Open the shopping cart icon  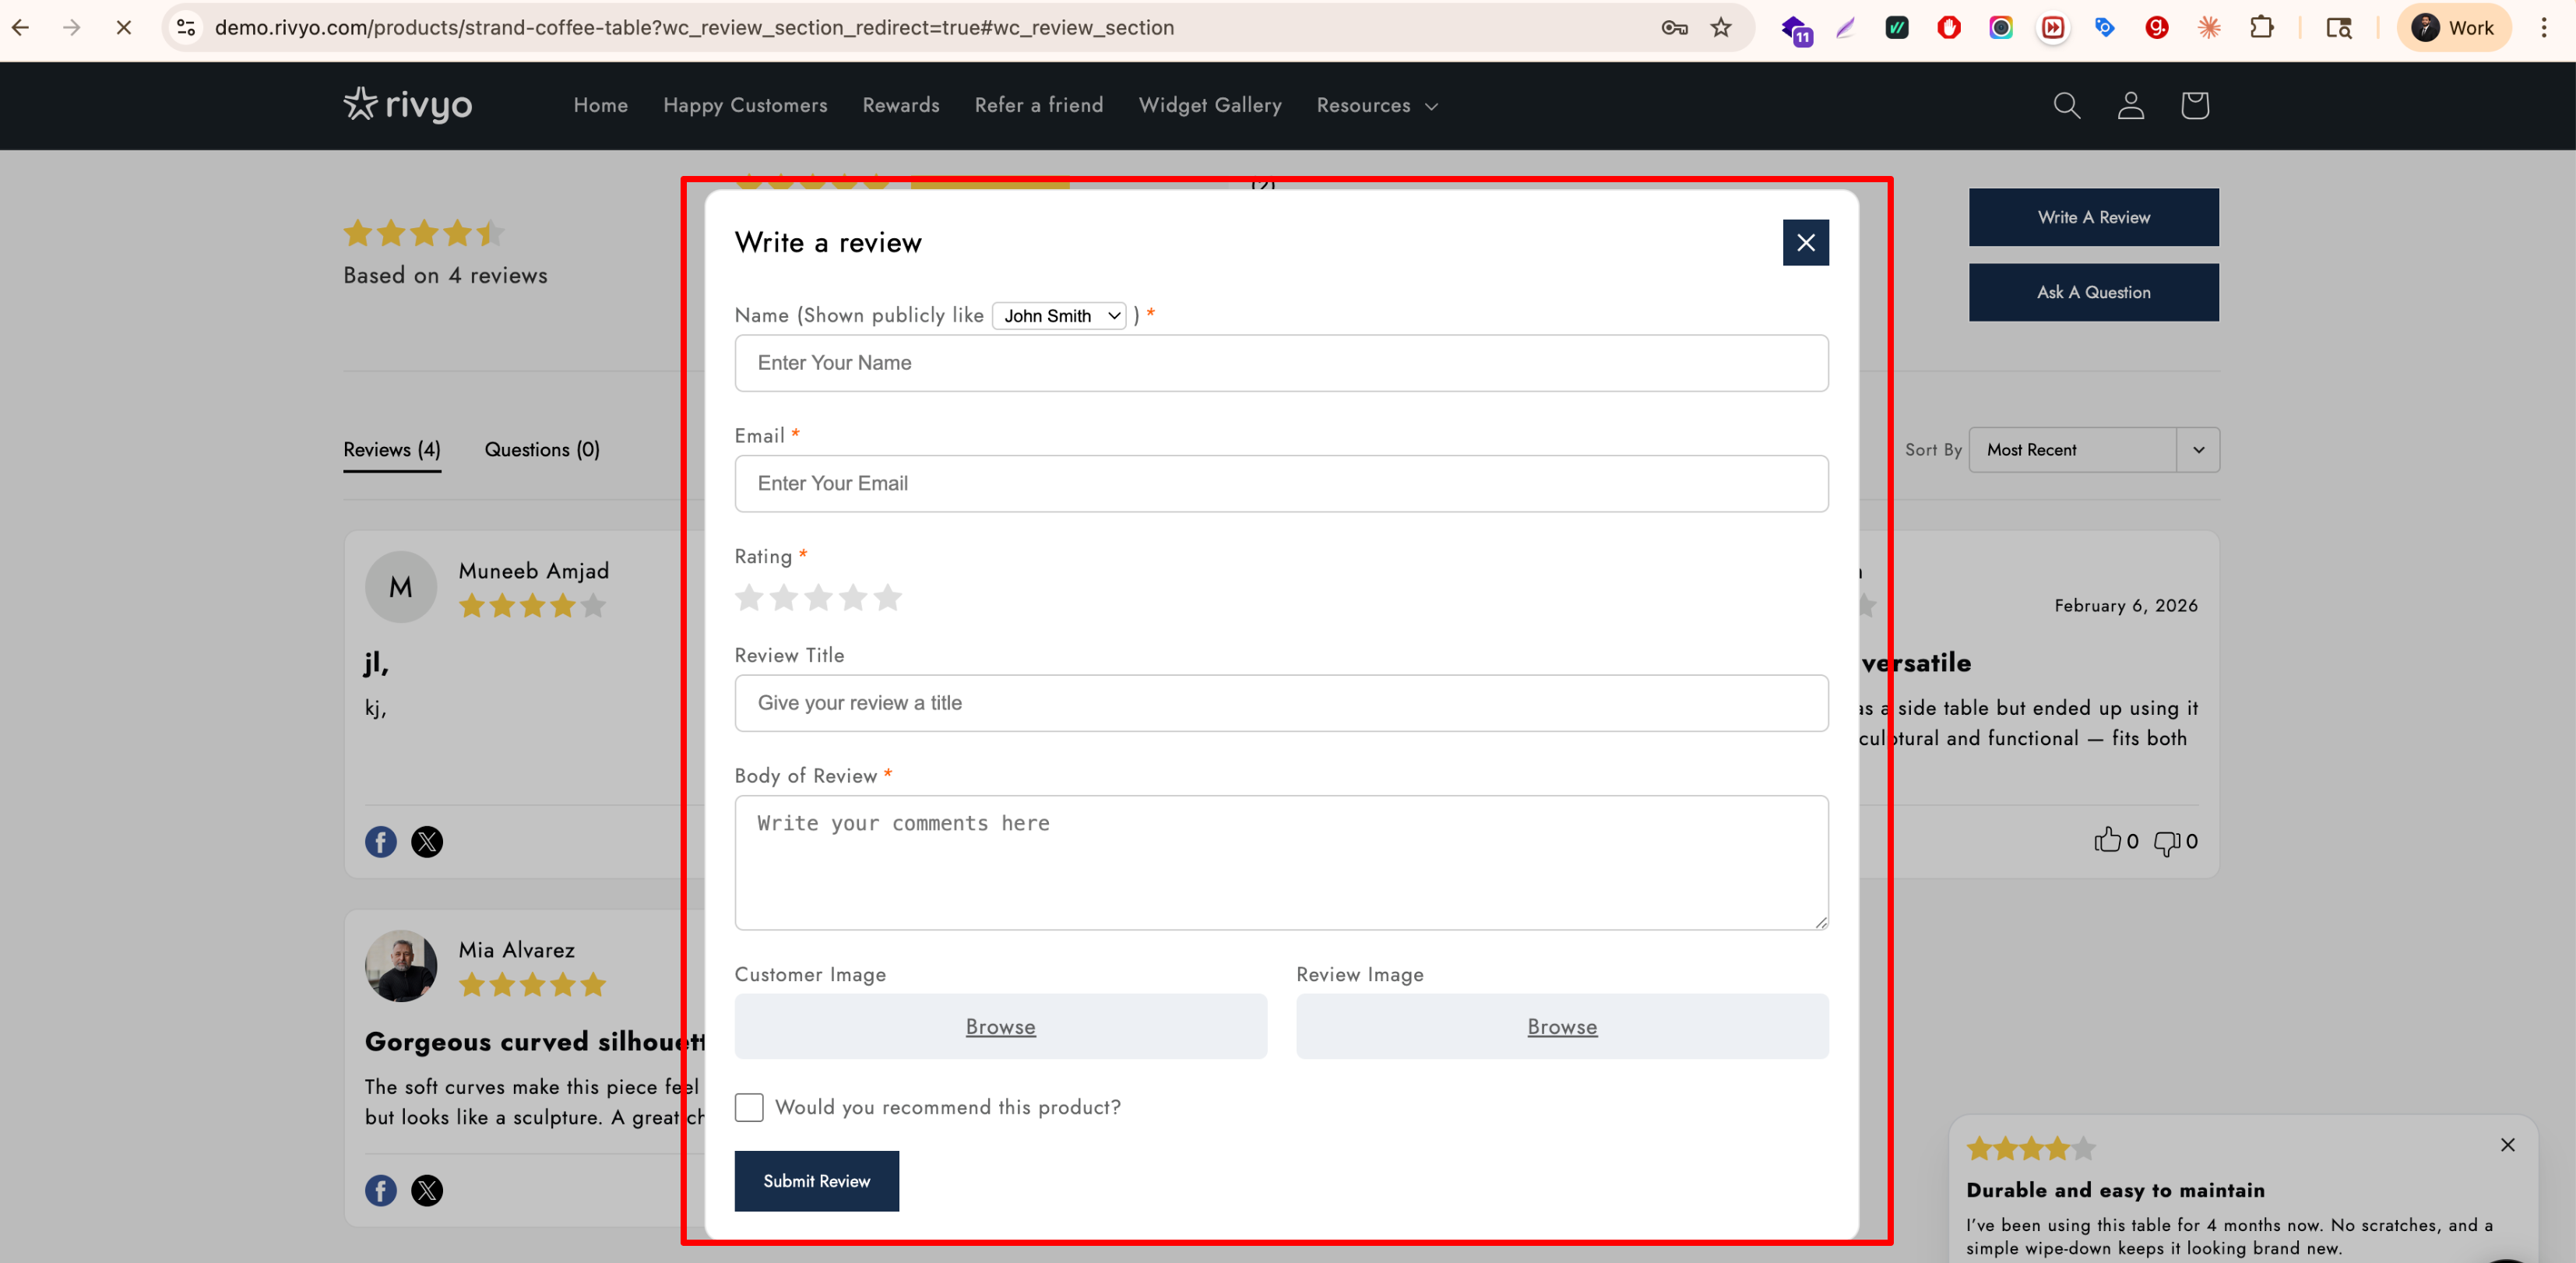(2194, 105)
